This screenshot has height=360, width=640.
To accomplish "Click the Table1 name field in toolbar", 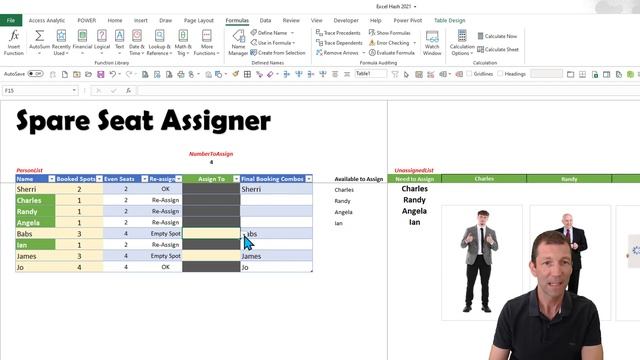I will point(370,74).
